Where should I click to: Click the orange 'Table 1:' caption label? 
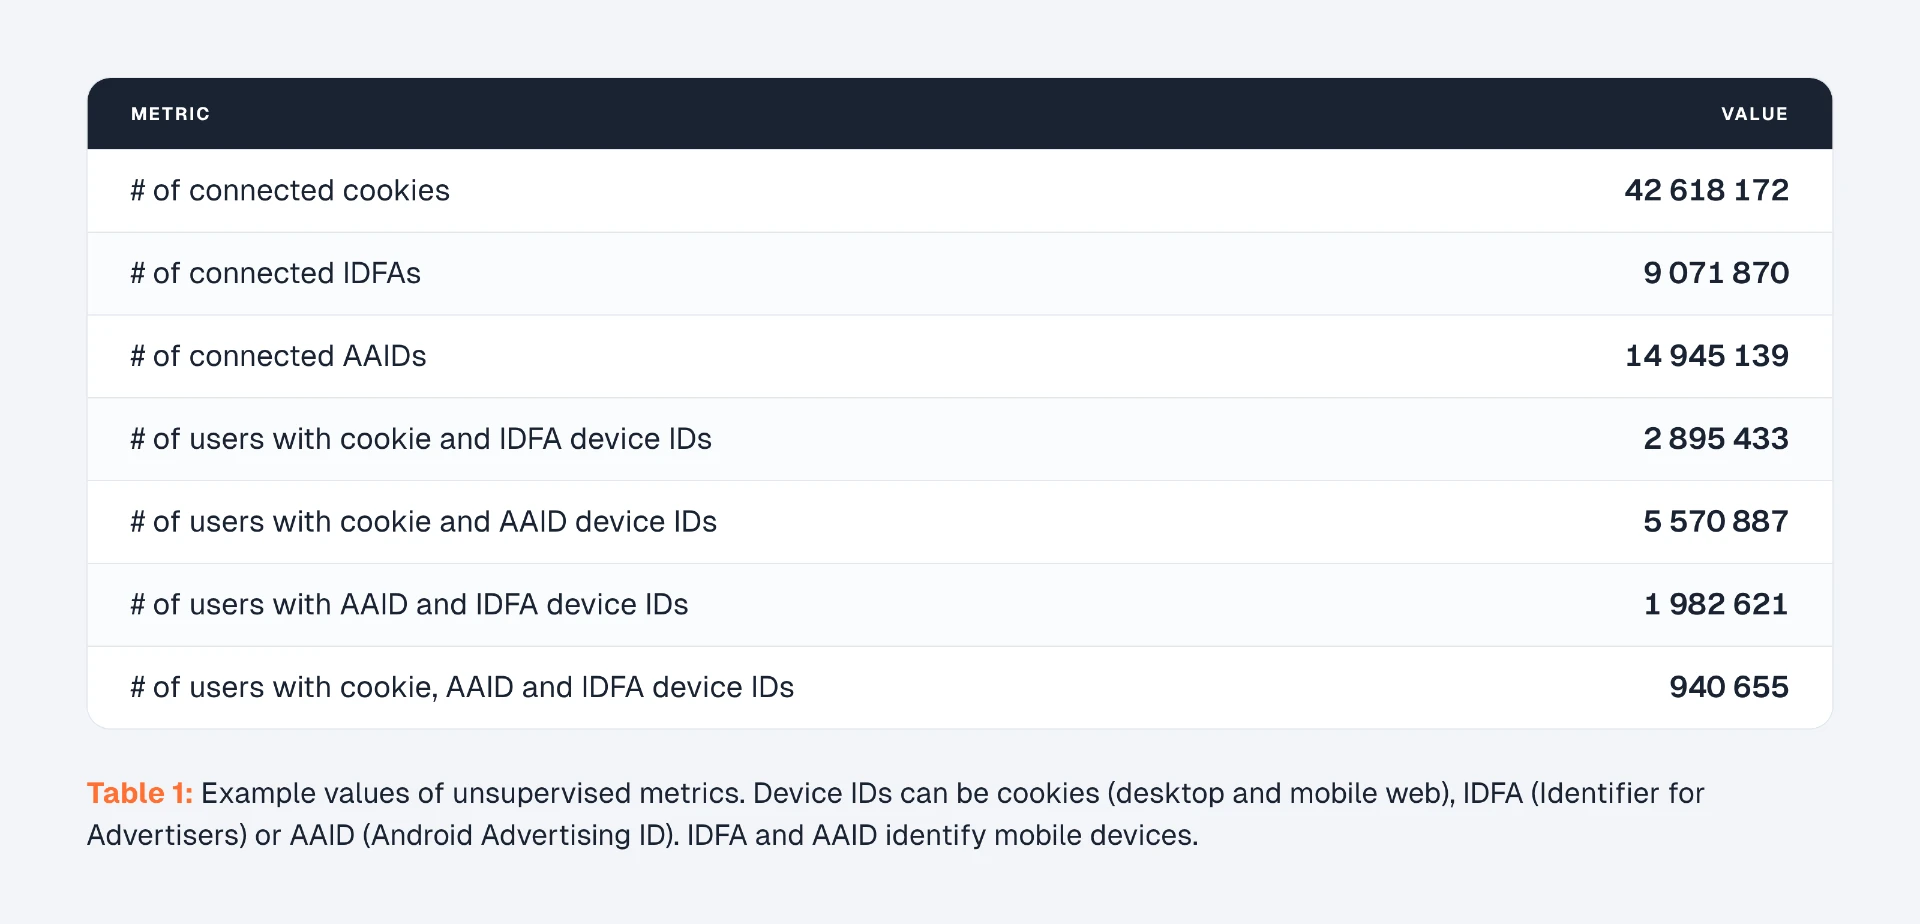140,793
